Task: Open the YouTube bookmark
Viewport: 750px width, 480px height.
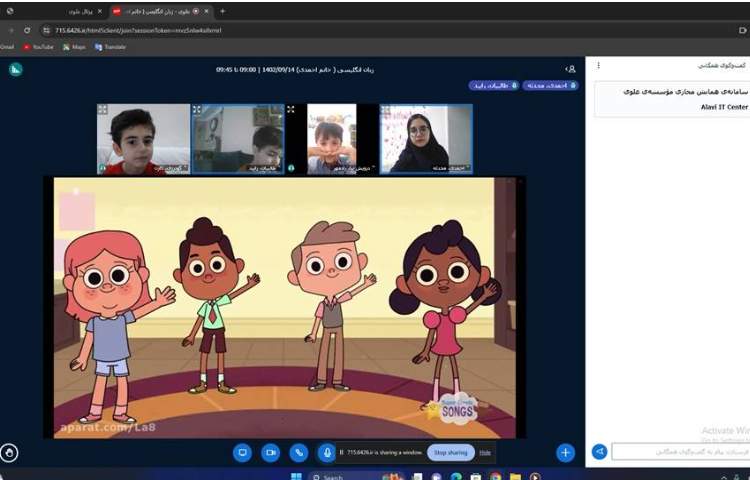Action: pos(38,47)
